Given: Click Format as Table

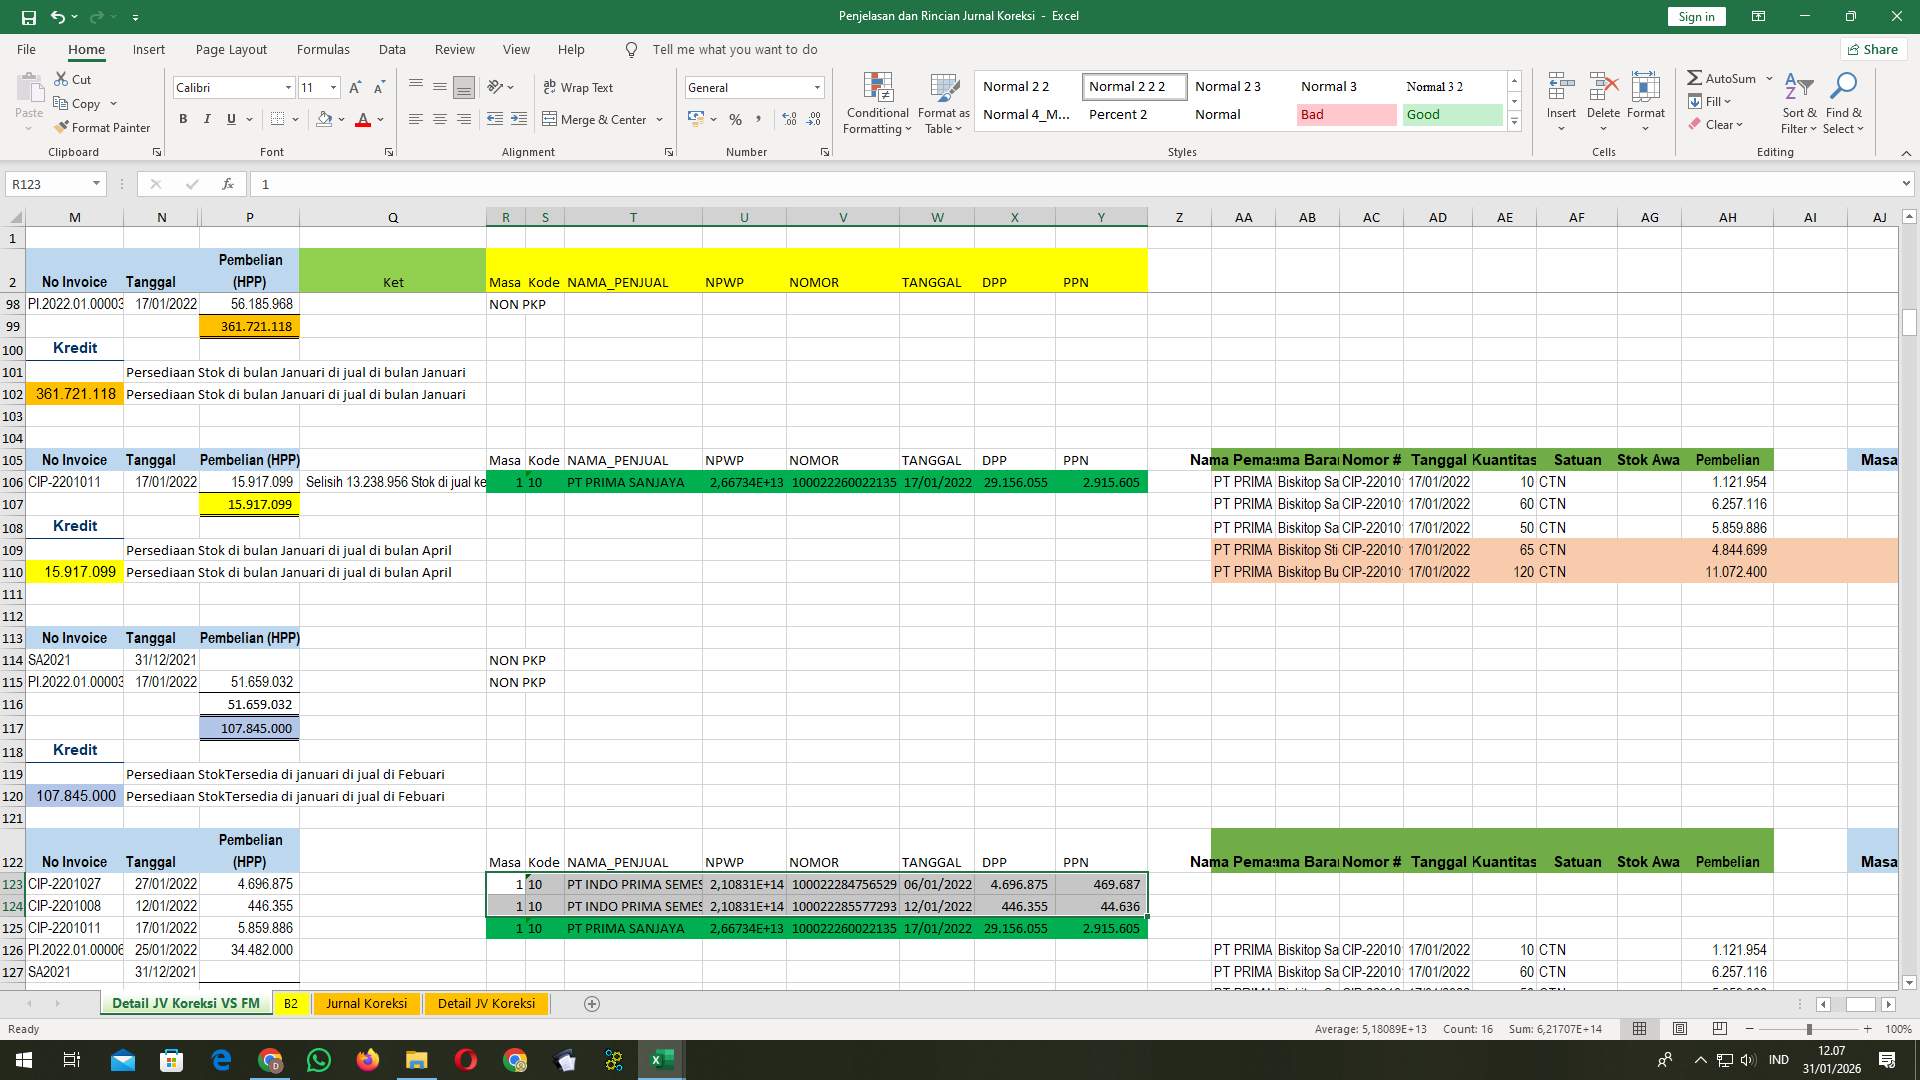Looking at the screenshot, I should [x=942, y=102].
